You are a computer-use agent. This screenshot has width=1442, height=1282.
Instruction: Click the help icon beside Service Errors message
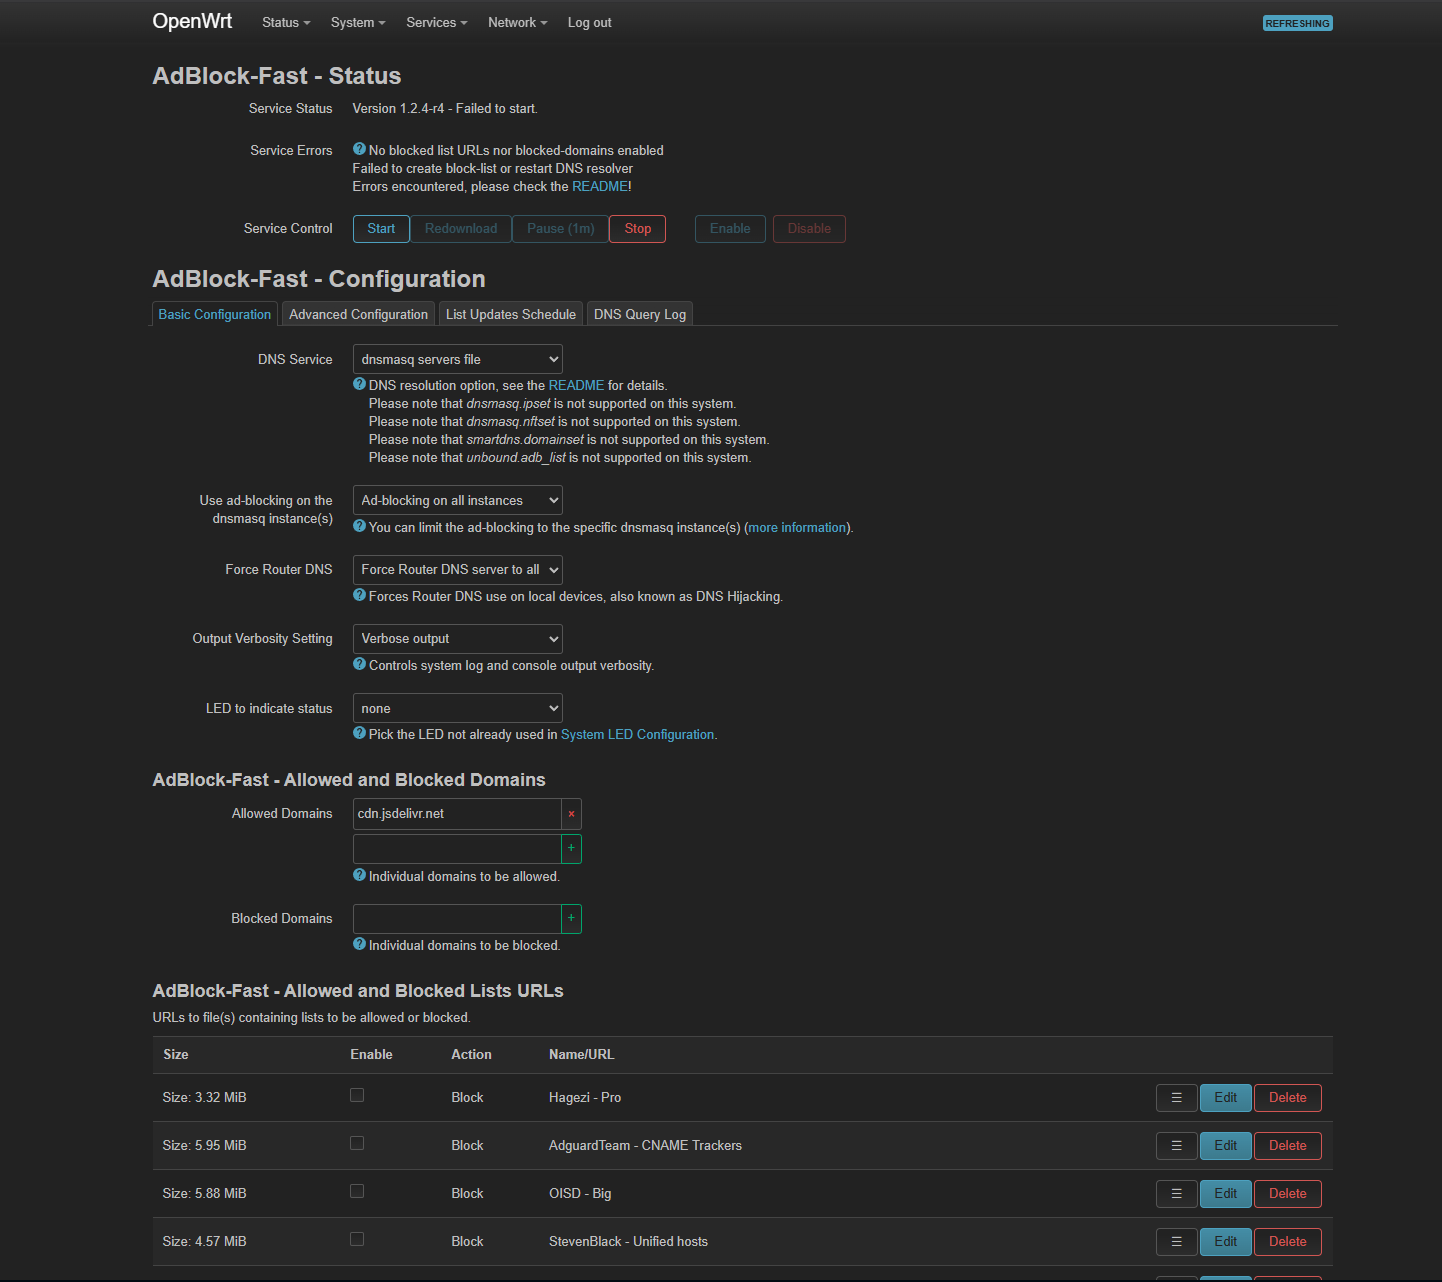click(359, 149)
